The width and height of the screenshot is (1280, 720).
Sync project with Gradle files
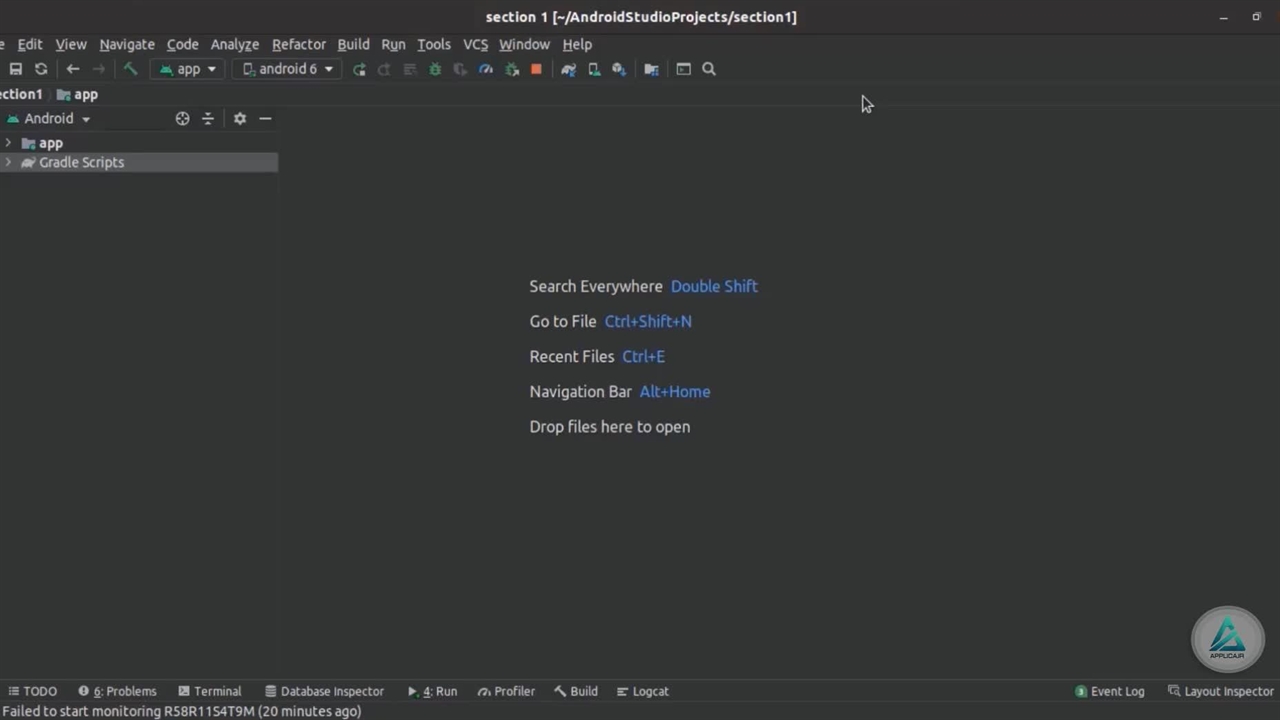[568, 69]
